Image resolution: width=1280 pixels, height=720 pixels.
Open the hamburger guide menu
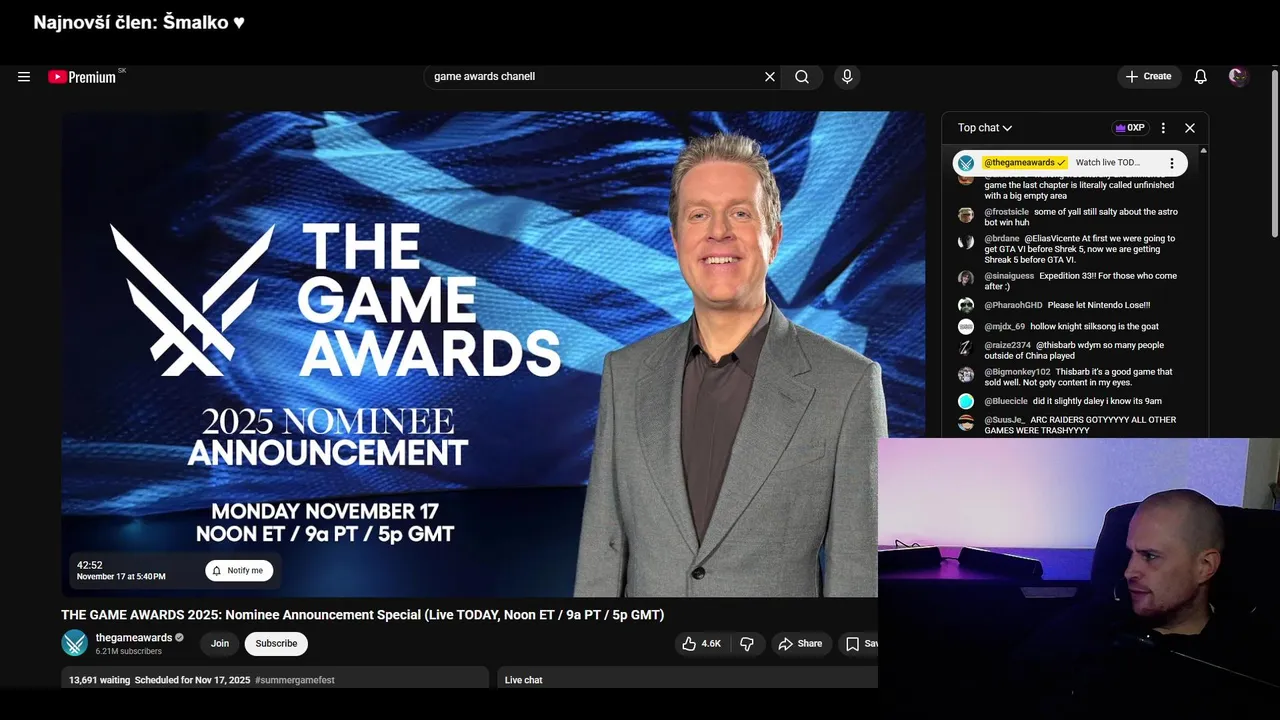click(24, 77)
